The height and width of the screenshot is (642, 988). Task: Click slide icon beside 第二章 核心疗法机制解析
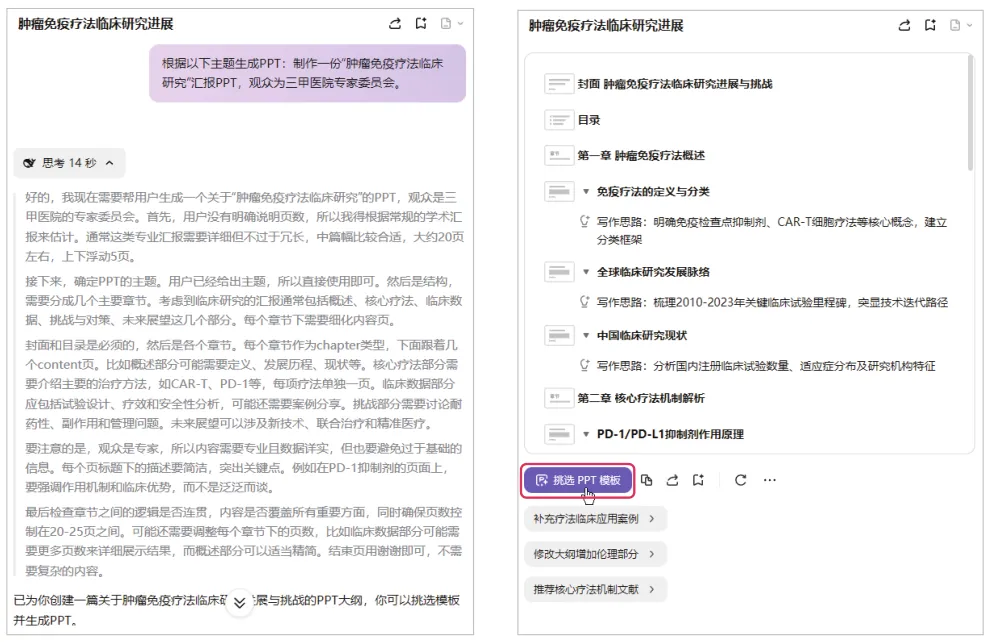pyautogui.click(x=558, y=398)
